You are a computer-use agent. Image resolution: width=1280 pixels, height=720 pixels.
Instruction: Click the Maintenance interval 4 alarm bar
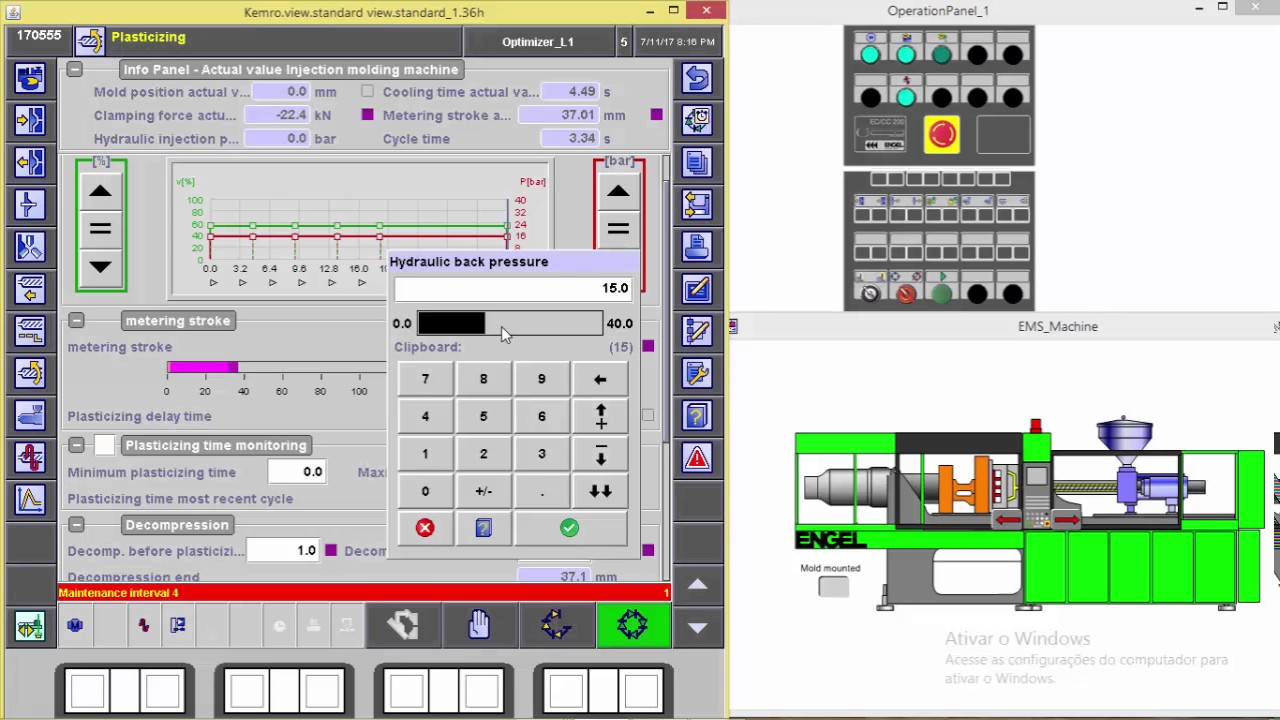364,593
